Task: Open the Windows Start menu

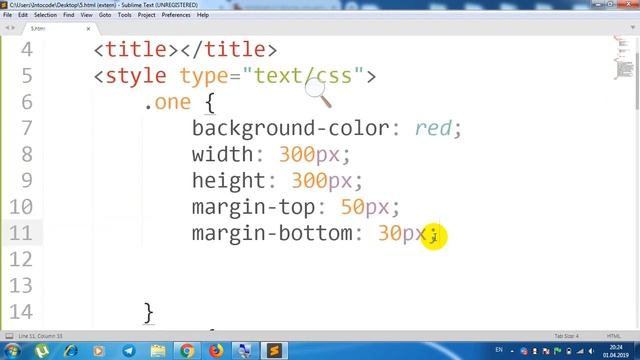Action: tap(12, 351)
